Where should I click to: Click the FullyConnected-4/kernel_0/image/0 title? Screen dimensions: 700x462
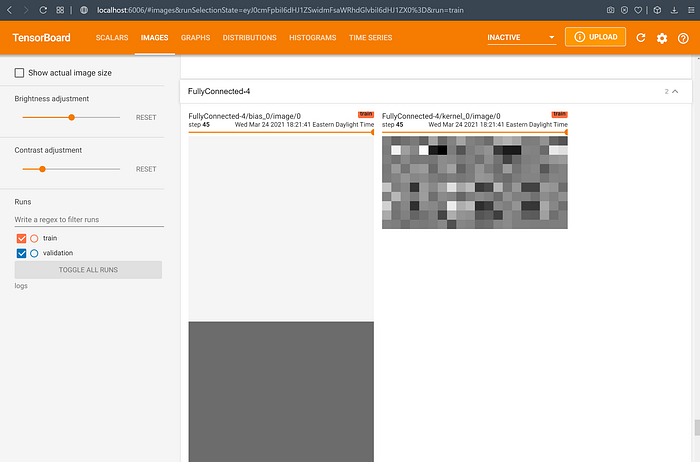click(441, 116)
